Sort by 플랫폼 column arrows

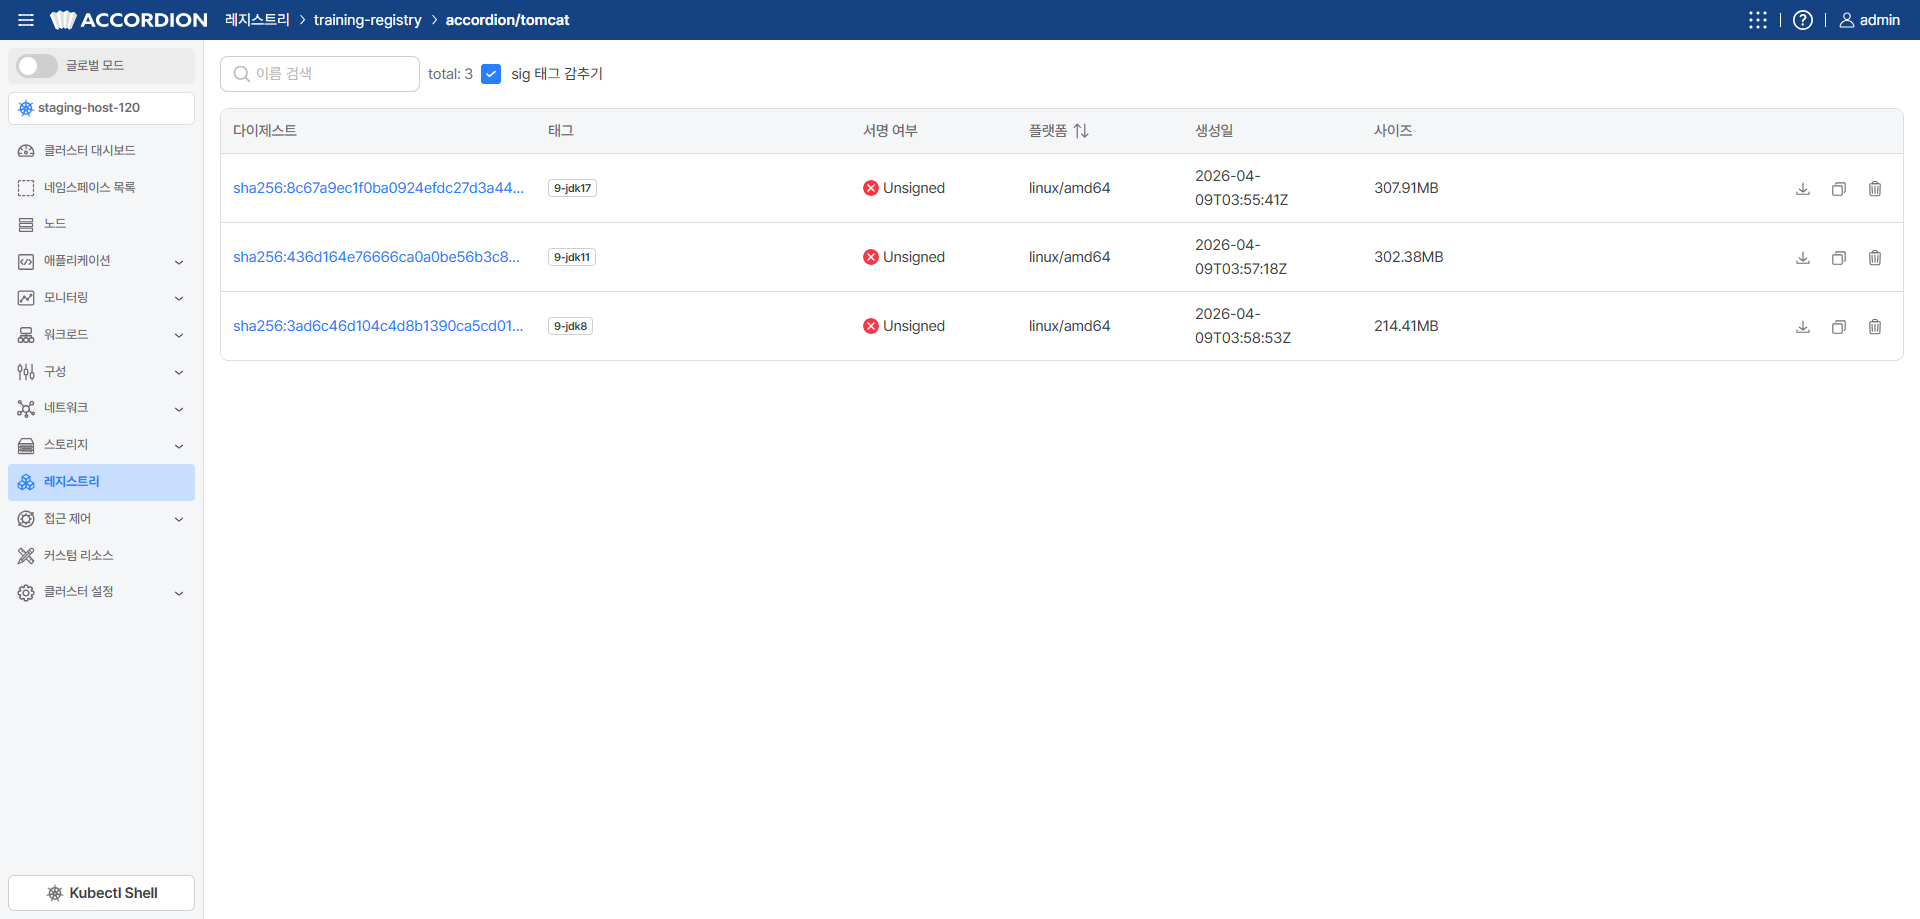tap(1081, 131)
